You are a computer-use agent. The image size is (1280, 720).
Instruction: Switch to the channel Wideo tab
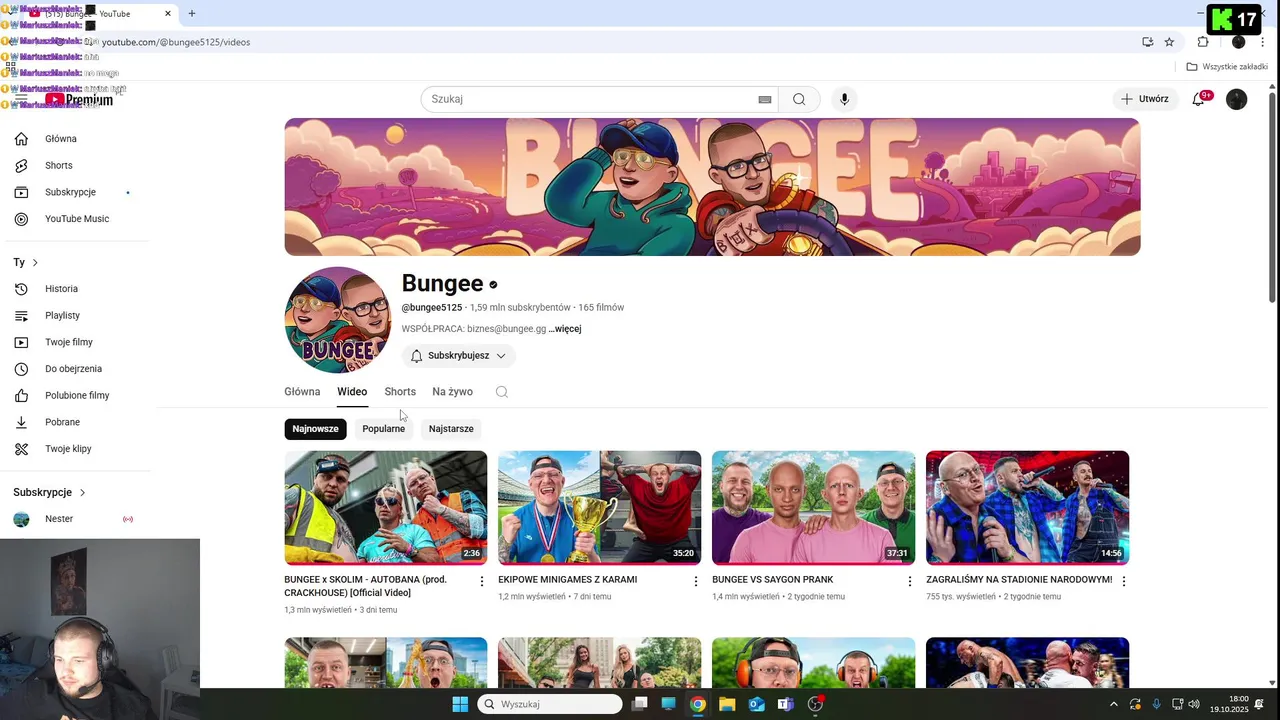pyautogui.click(x=352, y=392)
